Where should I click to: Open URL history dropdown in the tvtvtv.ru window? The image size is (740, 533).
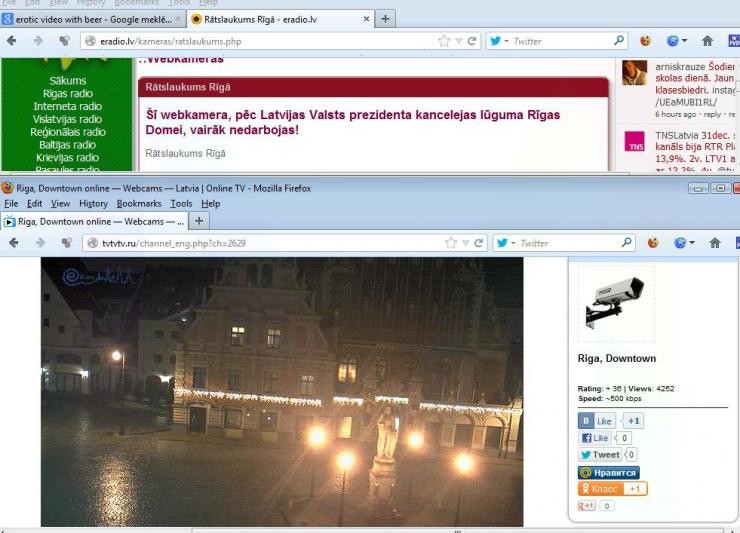click(x=463, y=242)
